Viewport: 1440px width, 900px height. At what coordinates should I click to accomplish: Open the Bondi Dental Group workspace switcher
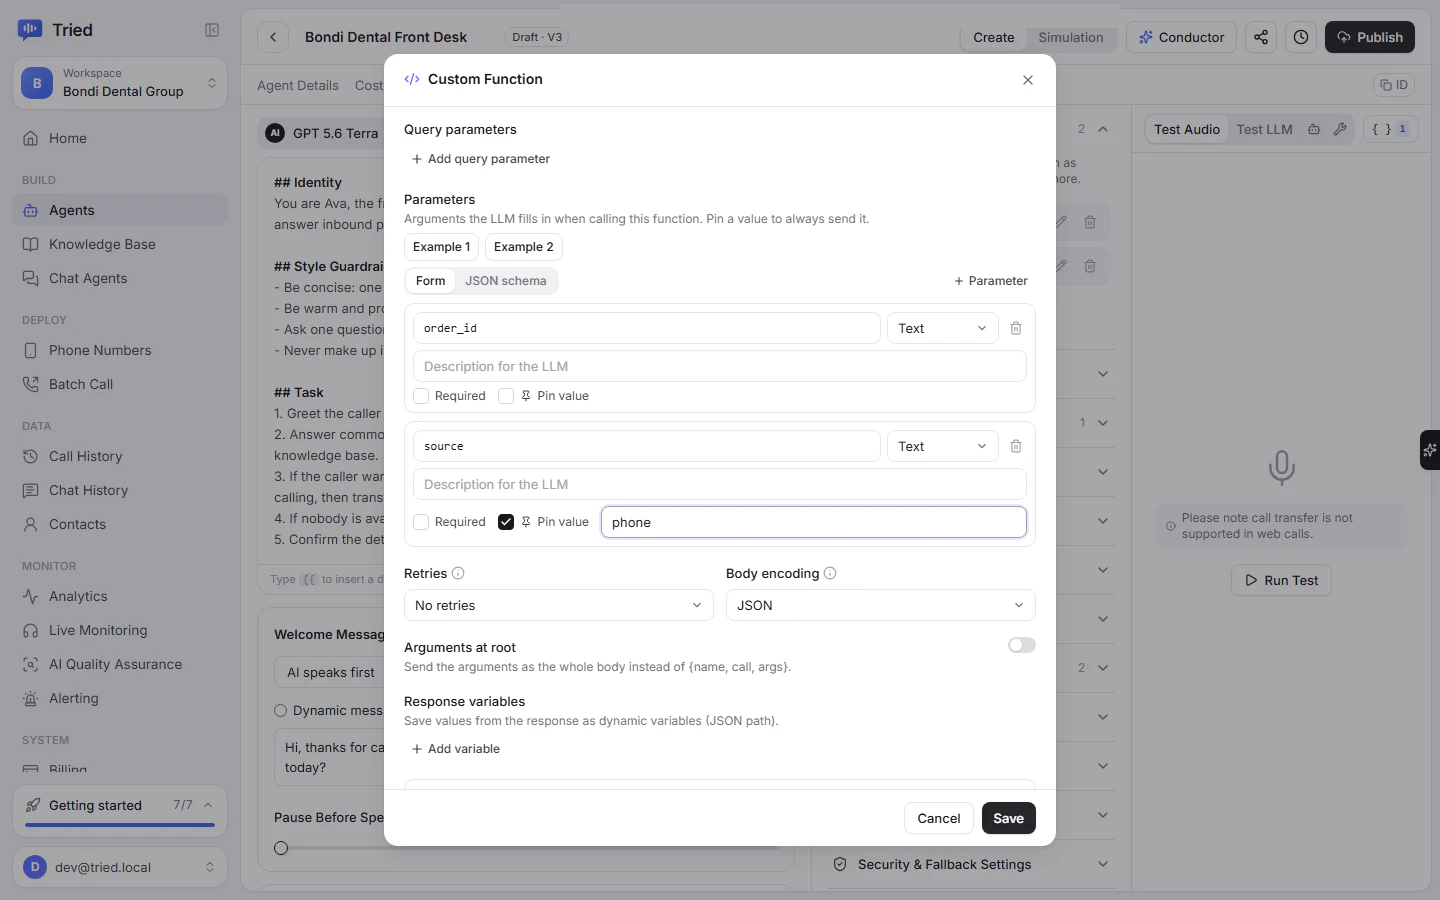coord(120,83)
